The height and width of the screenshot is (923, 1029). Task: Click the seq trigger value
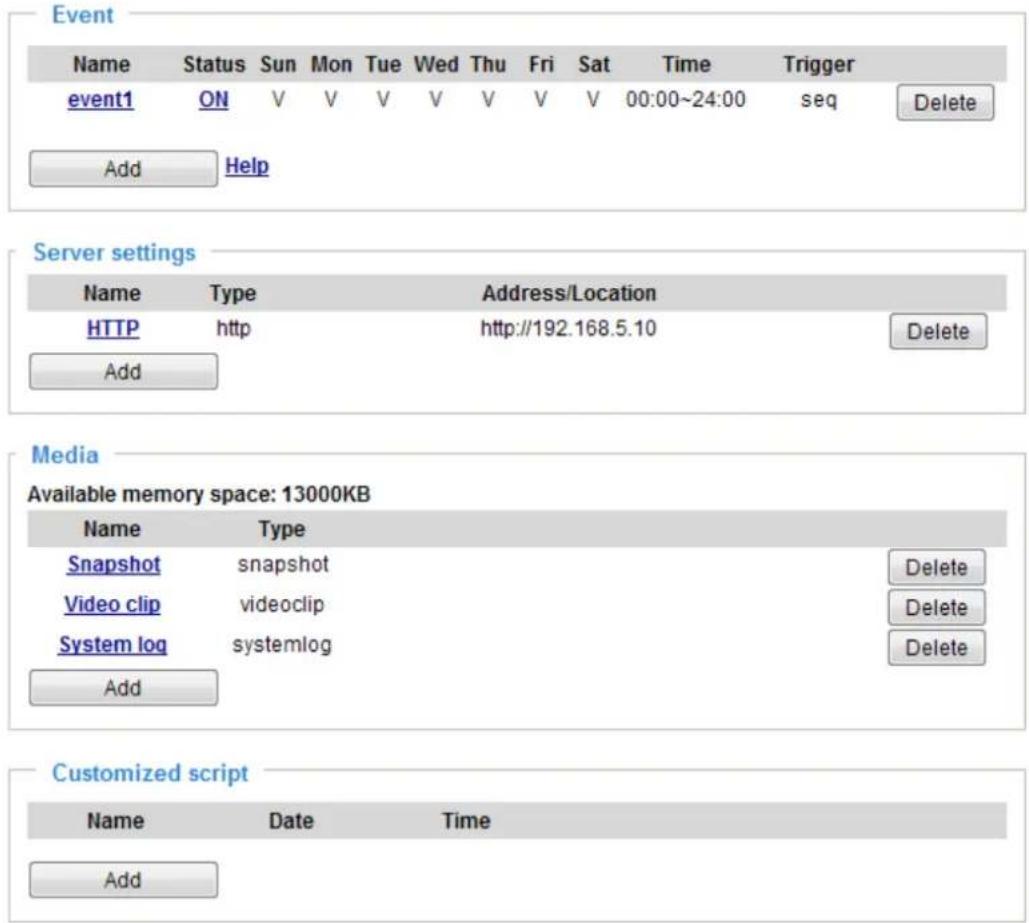tap(818, 100)
